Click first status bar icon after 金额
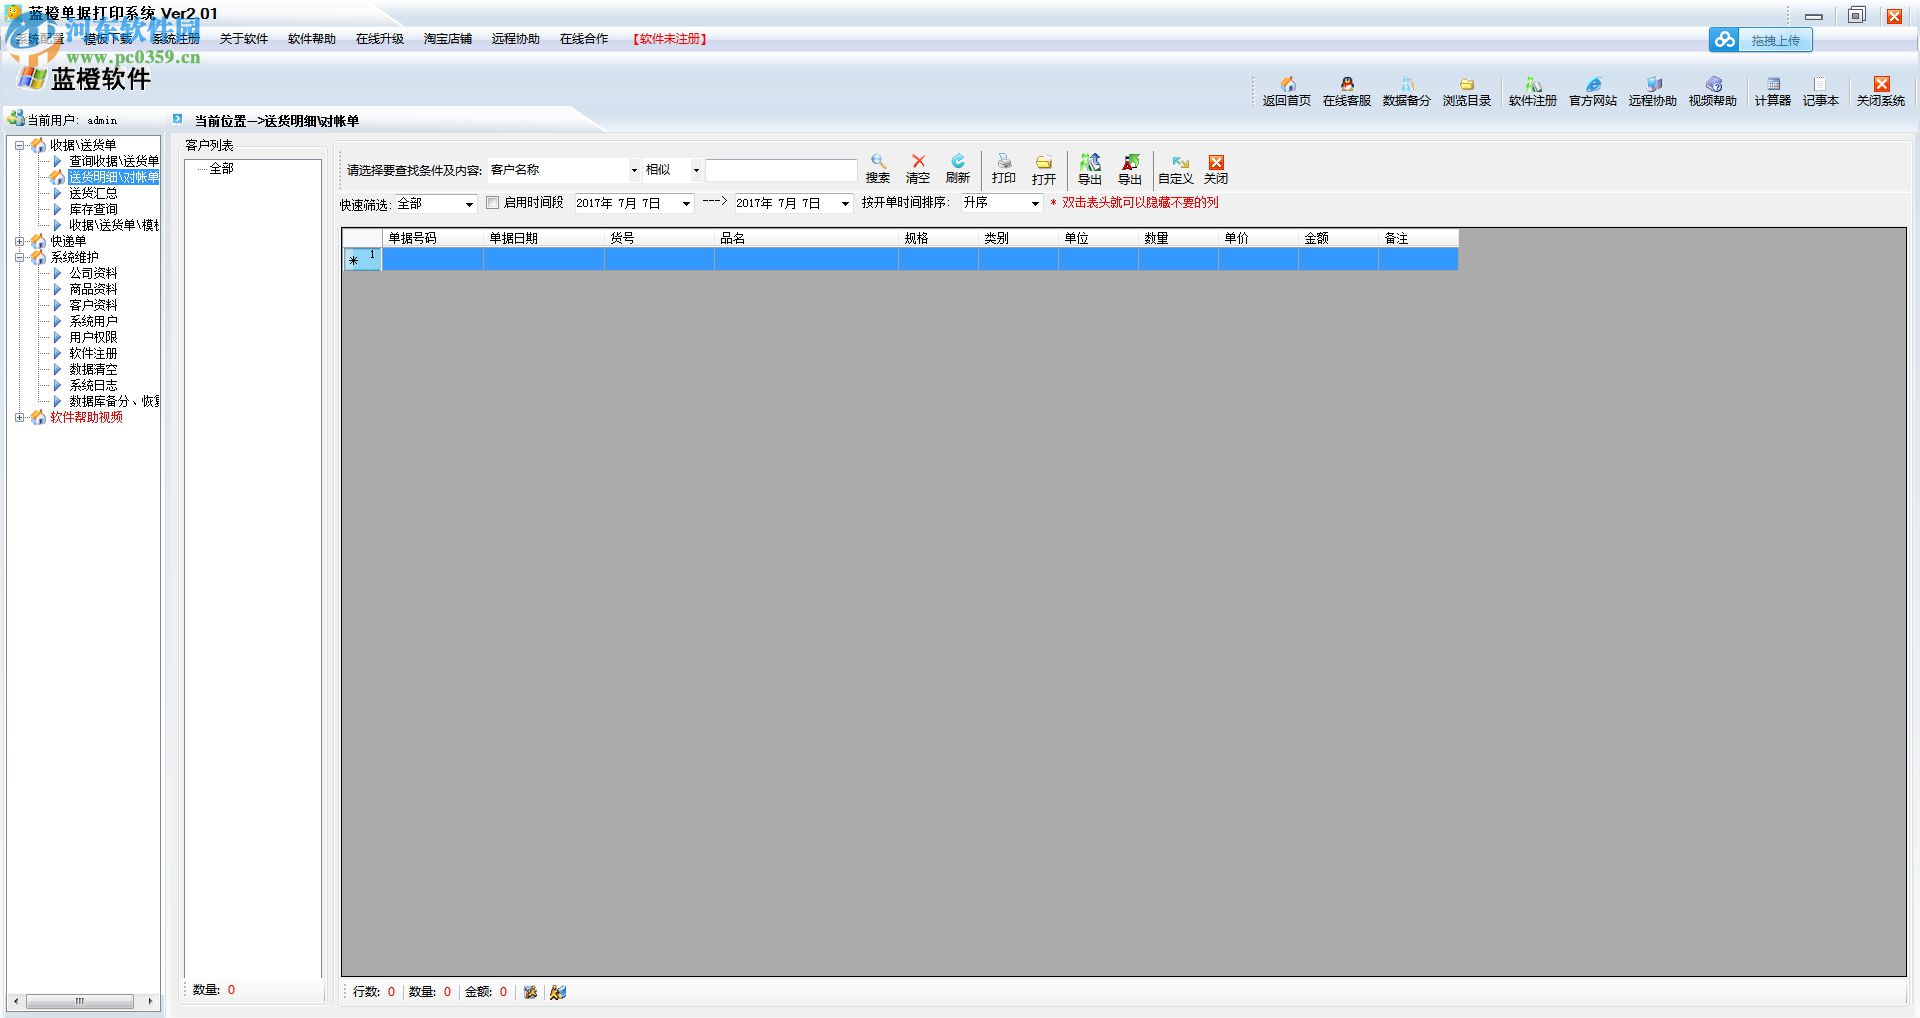Viewport: 1920px width, 1018px height. [x=530, y=992]
